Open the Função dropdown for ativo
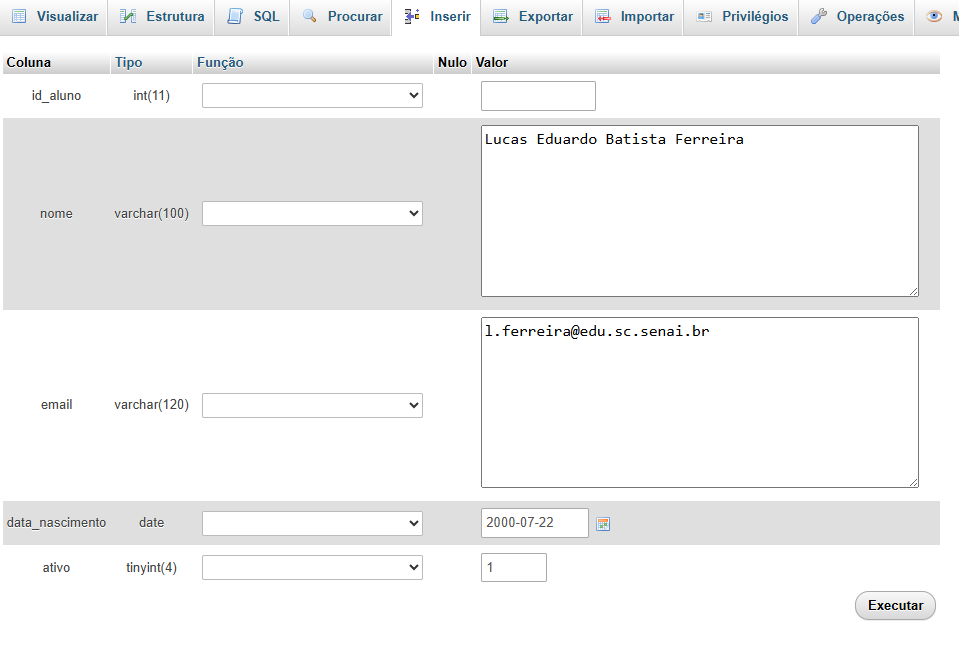The height and width of the screenshot is (646, 959). point(311,567)
